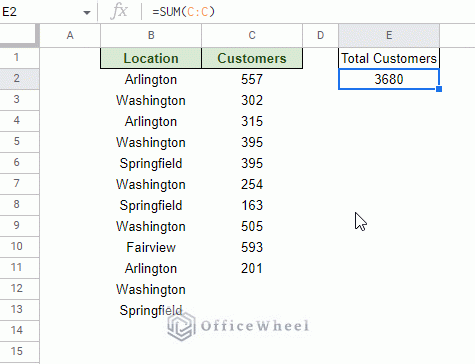Screen dimensions: 475x364
Task: Click Washington in row 9
Action: (151, 226)
